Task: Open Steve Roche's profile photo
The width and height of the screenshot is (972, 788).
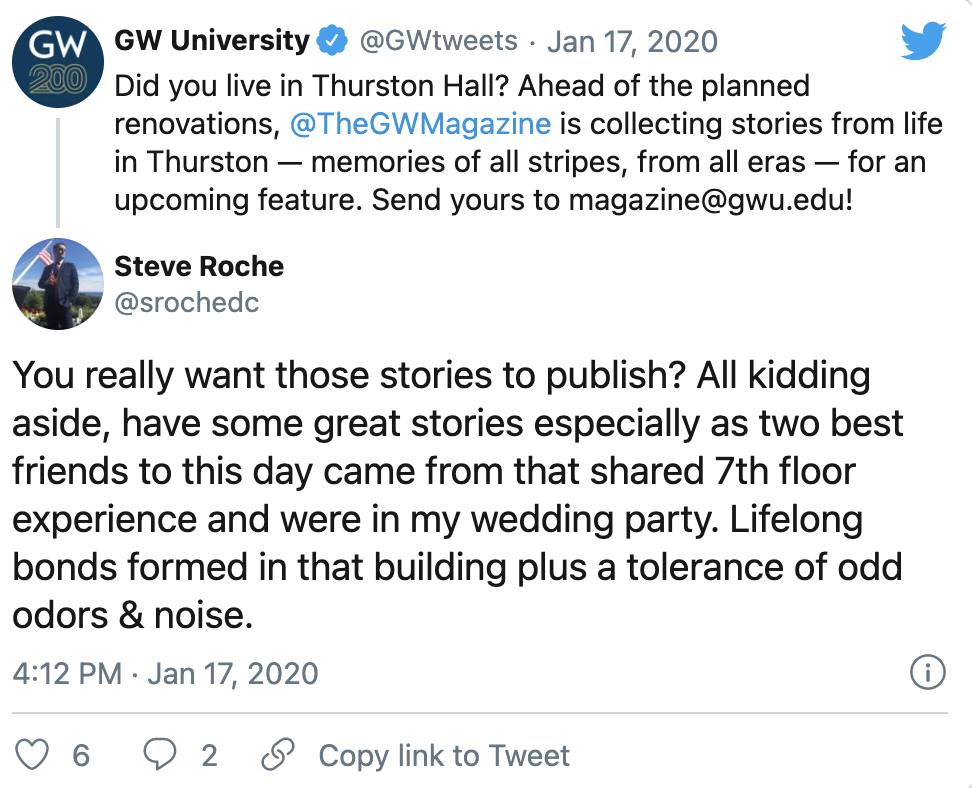Action: pyautogui.click(x=56, y=284)
